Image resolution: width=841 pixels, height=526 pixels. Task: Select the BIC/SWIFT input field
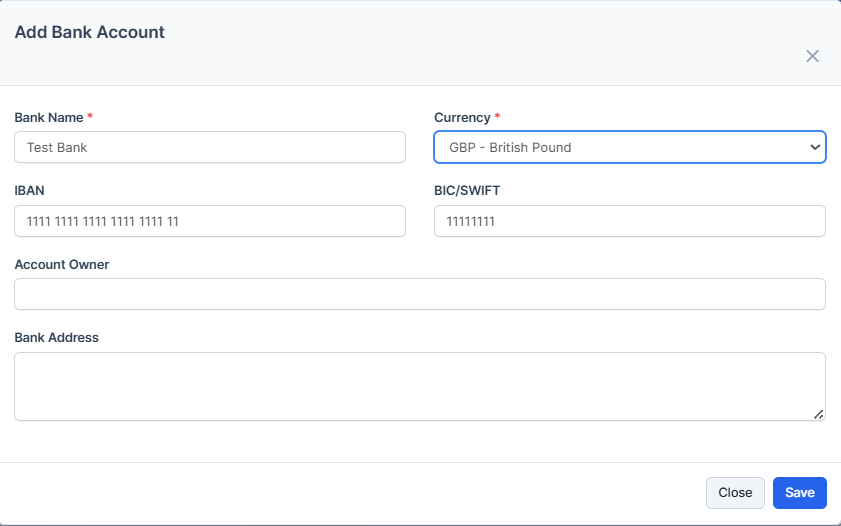[x=629, y=221]
